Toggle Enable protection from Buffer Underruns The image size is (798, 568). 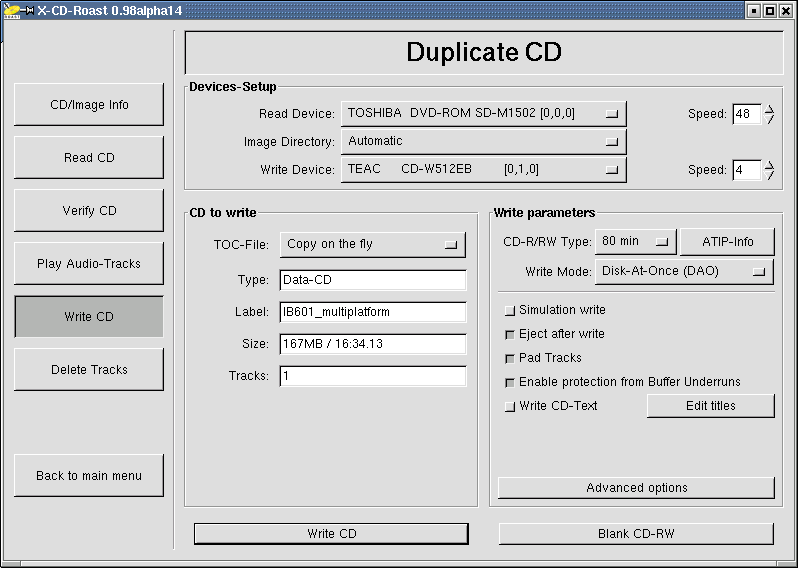pos(510,383)
